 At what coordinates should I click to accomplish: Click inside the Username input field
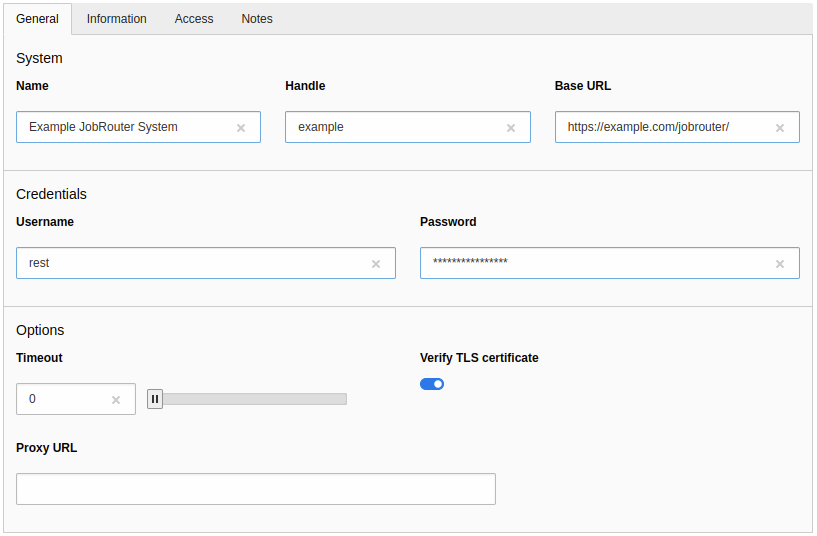pyautogui.click(x=190, y=263)
